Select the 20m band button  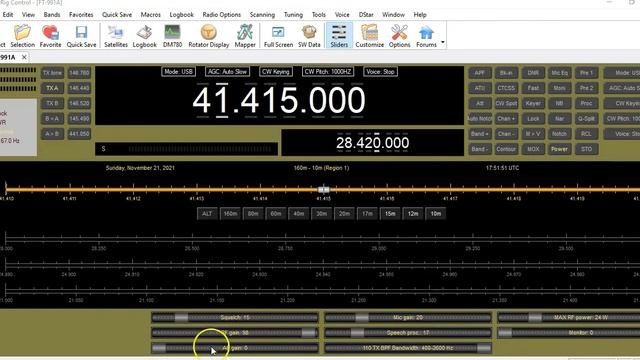344,214
